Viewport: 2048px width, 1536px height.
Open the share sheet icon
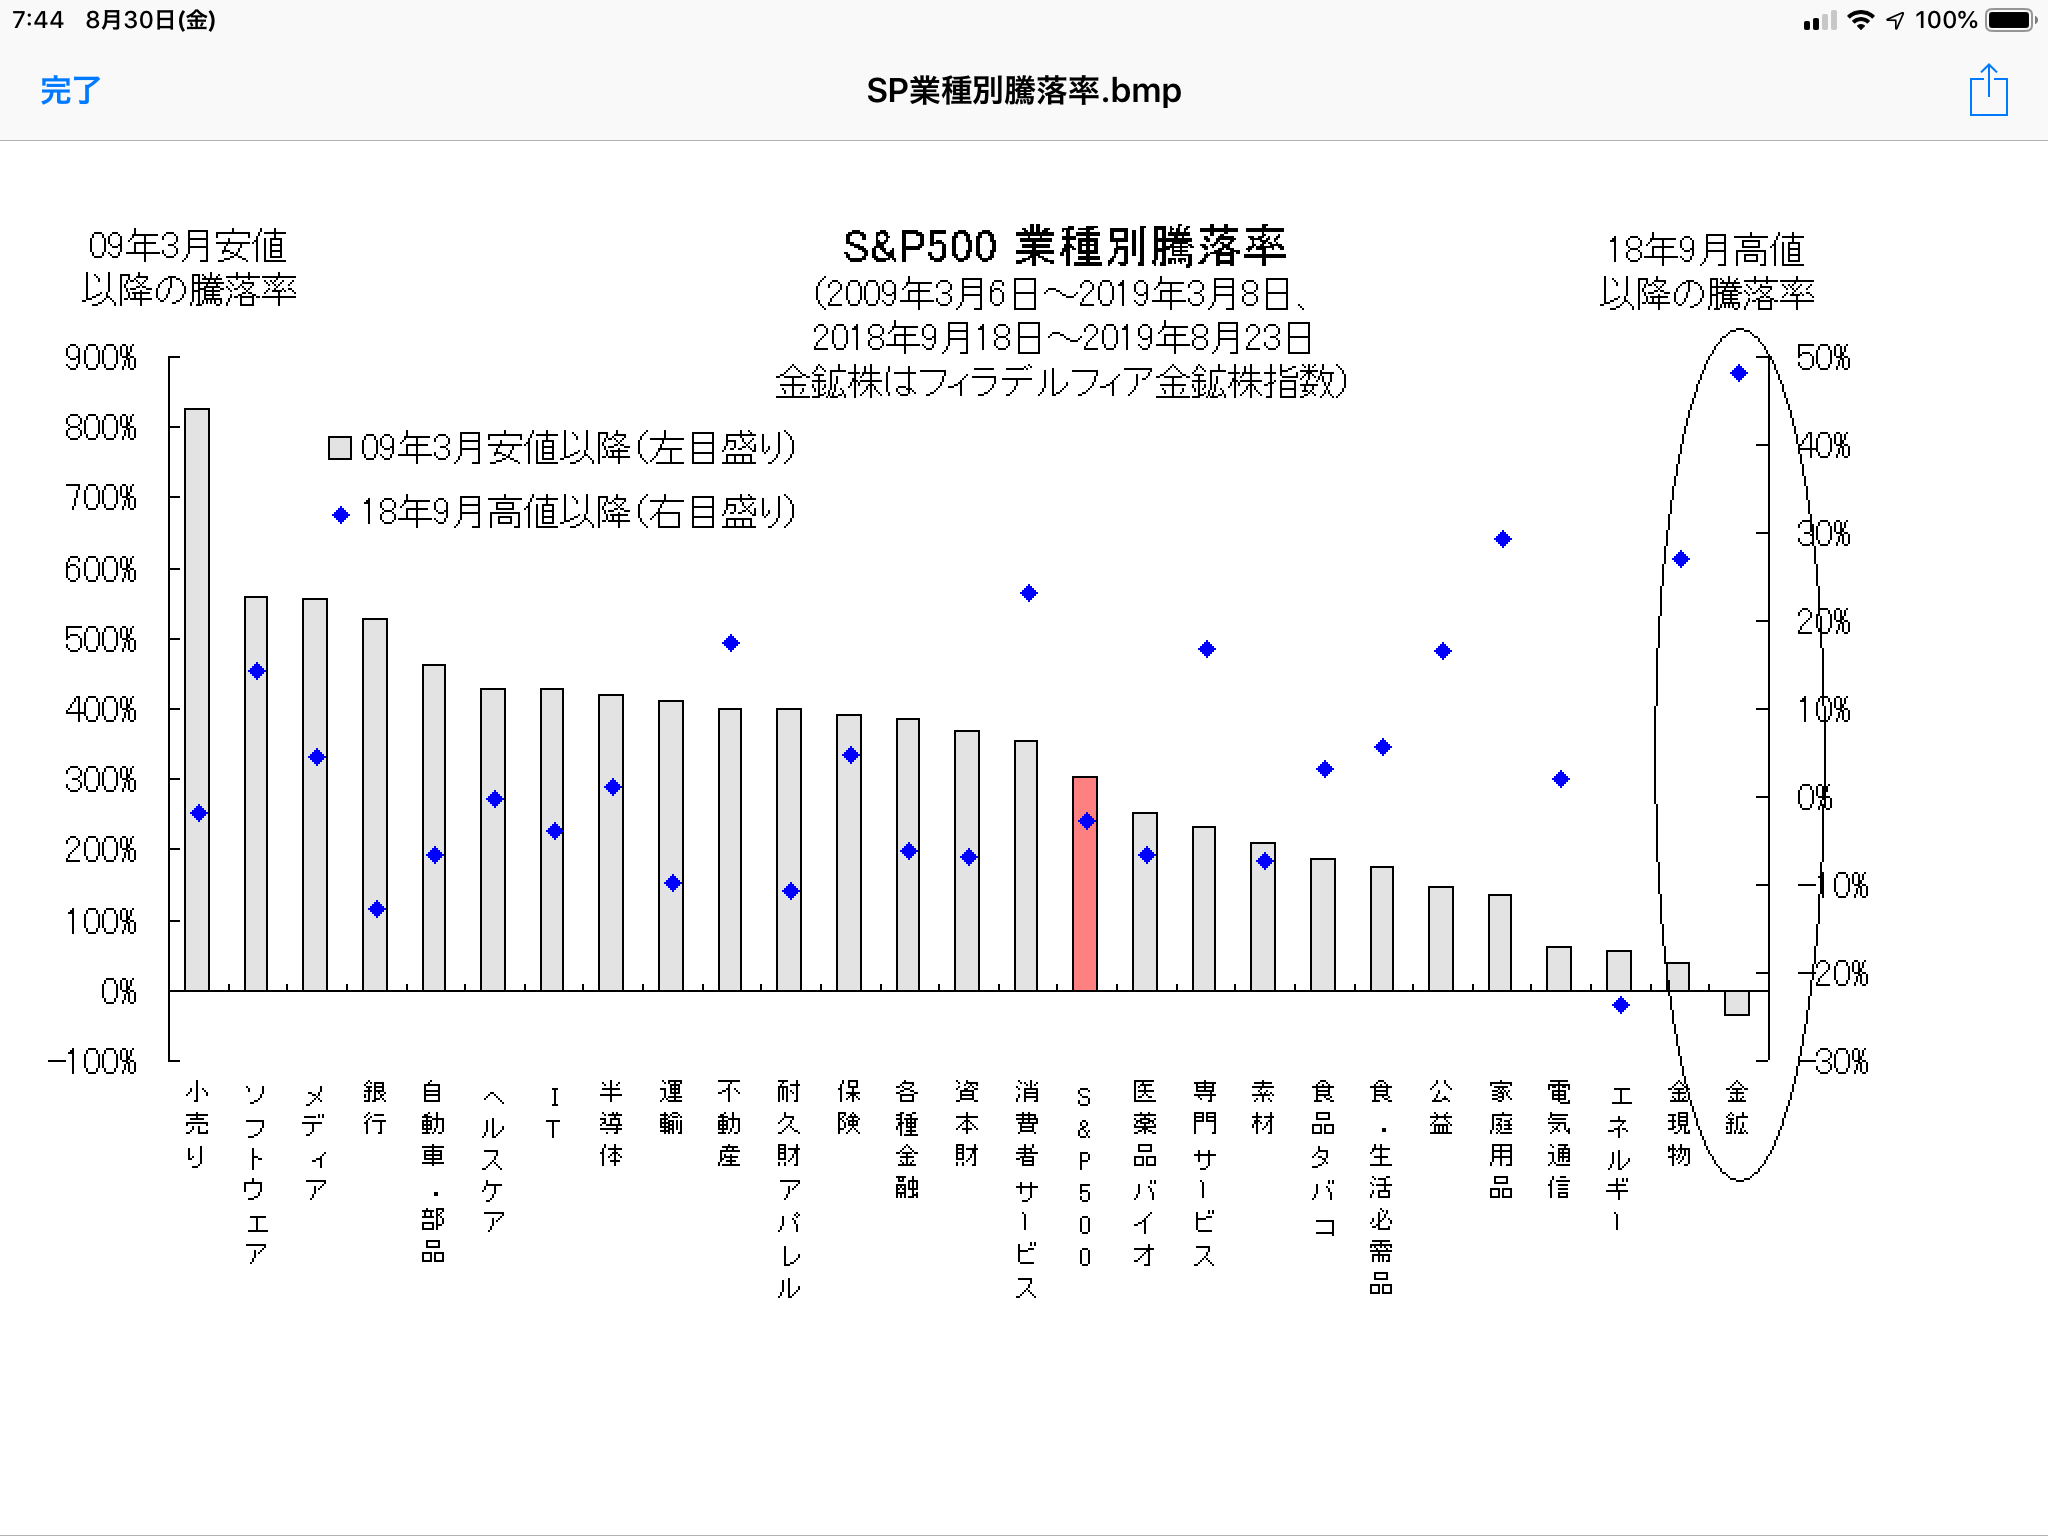click(x=1988, y=90)
